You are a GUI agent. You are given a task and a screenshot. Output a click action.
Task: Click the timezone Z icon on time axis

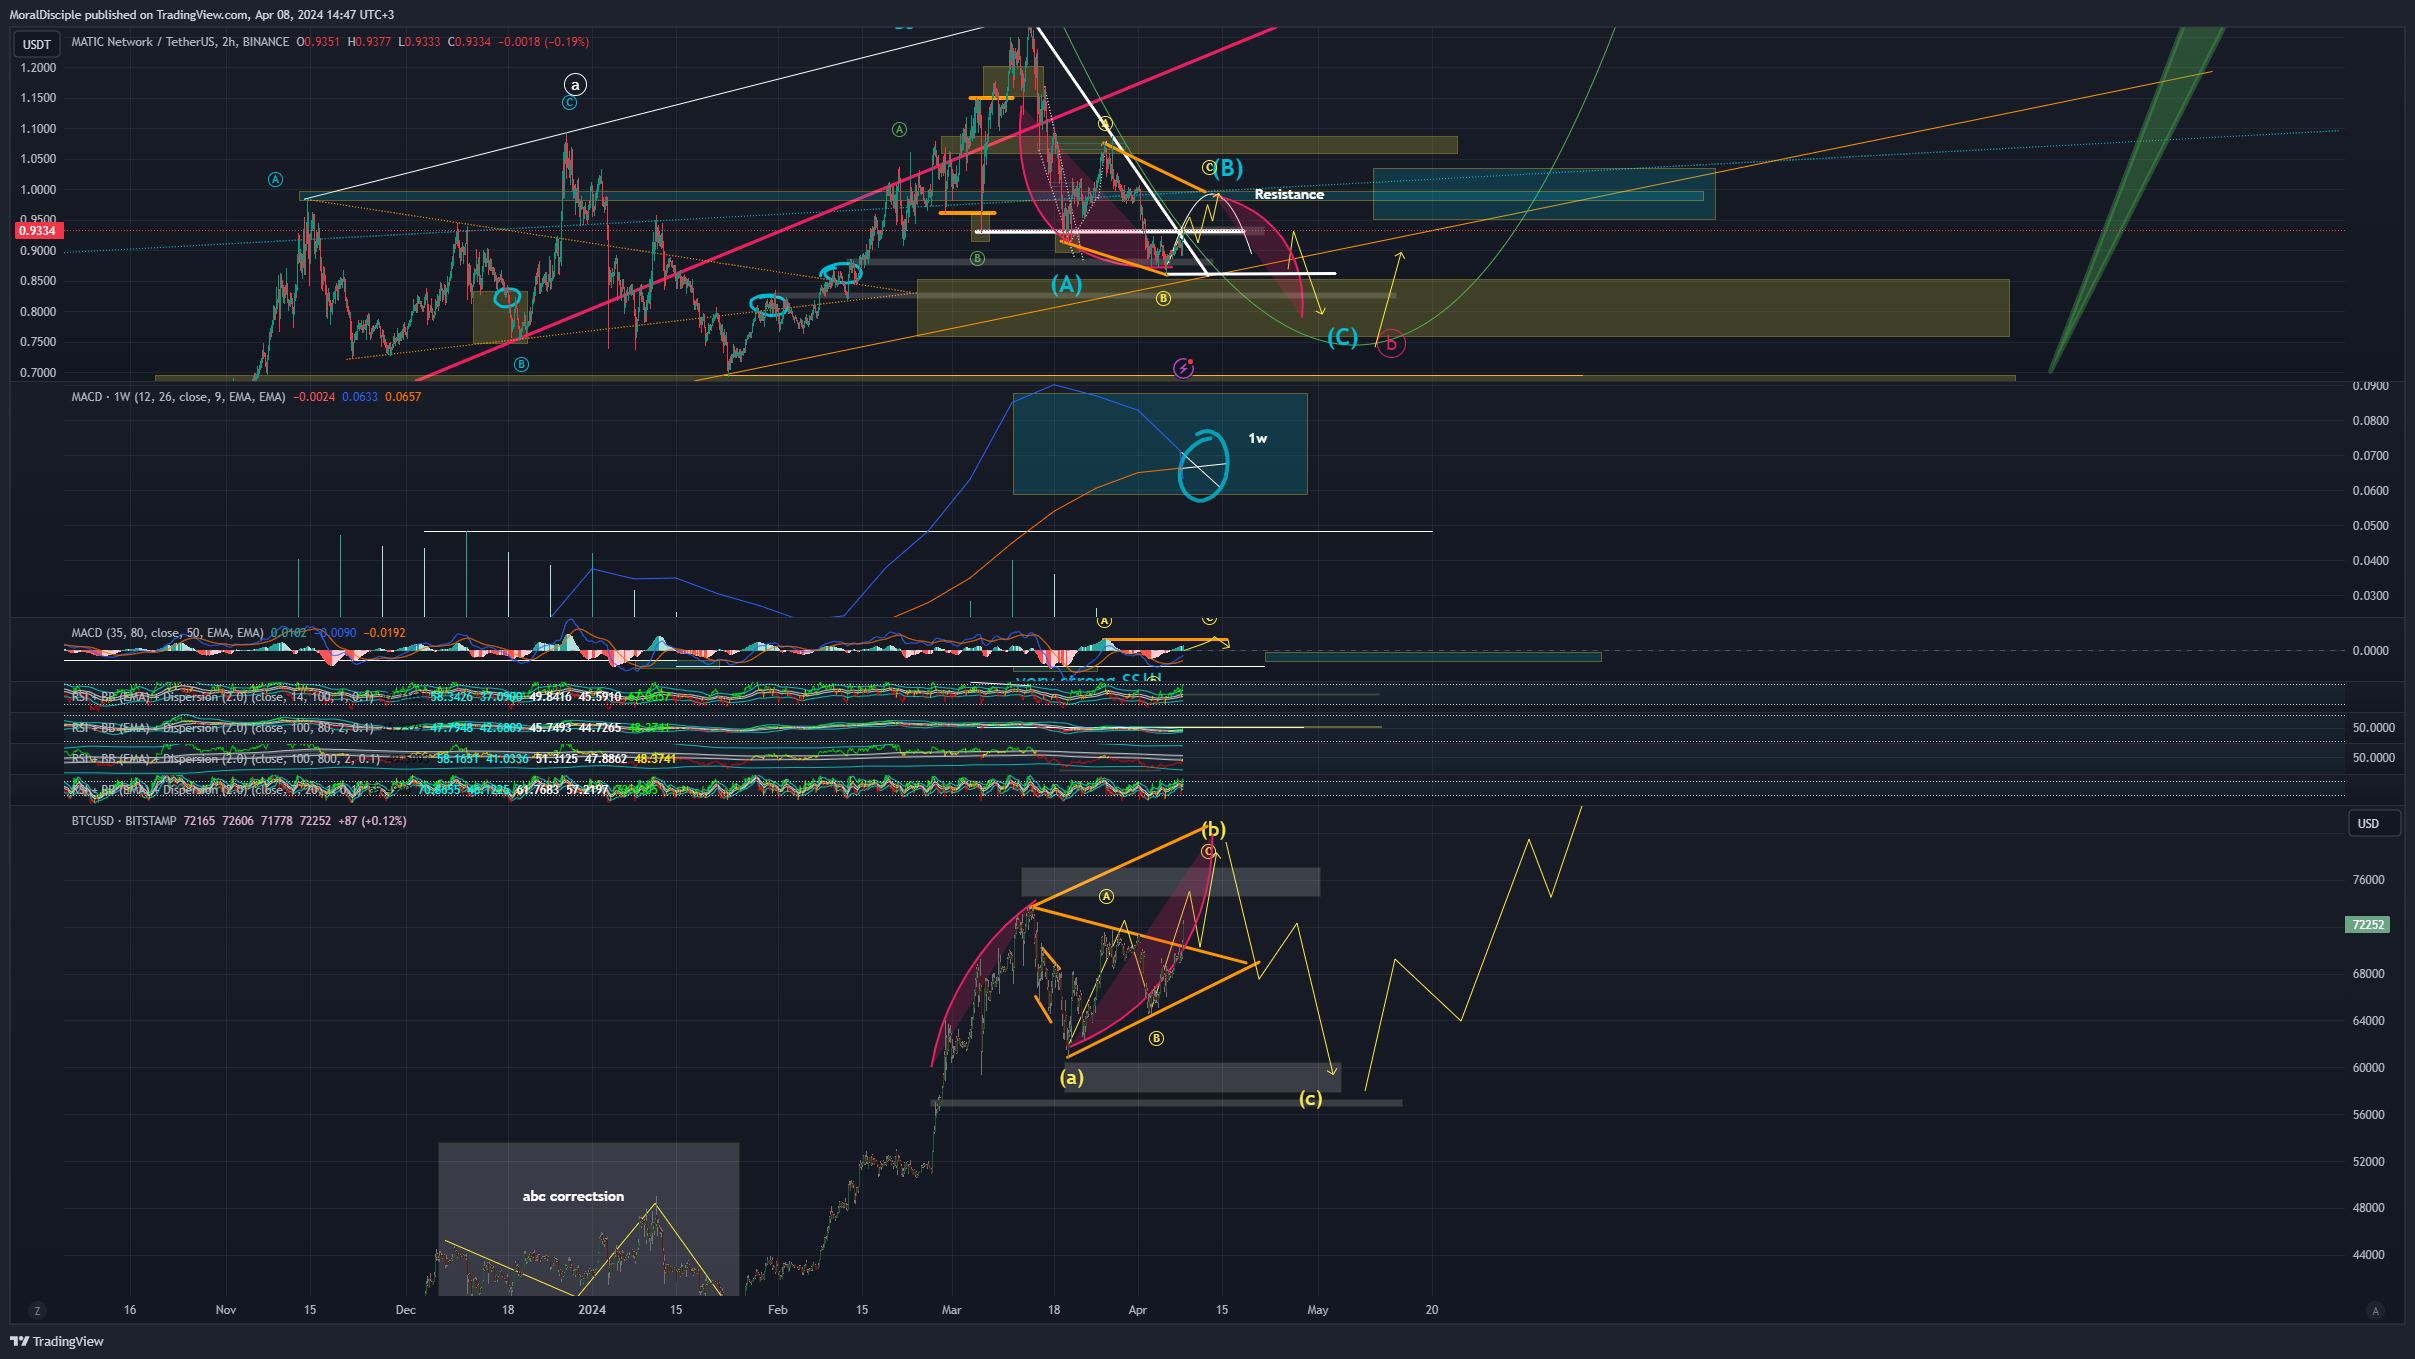tap(37, 1310)
